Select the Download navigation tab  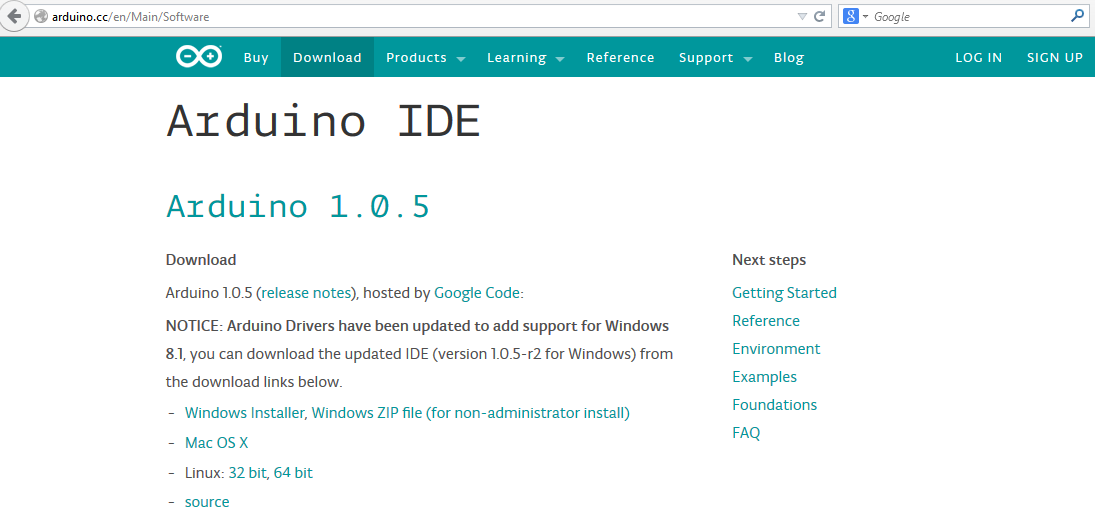pyautogui.click(x=328, y=57)
